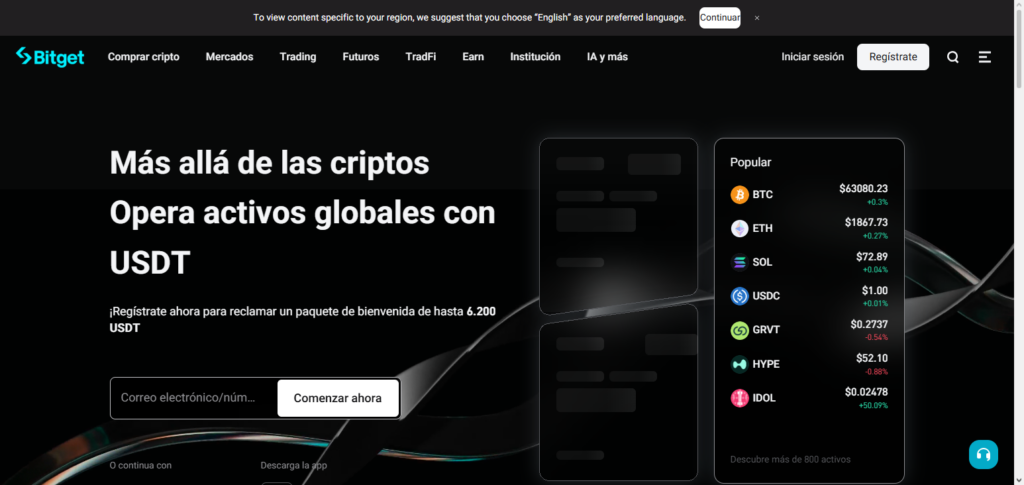Open the Mercados menu
Viewport: 1024px width, 485px height.
tap(229, 57)
